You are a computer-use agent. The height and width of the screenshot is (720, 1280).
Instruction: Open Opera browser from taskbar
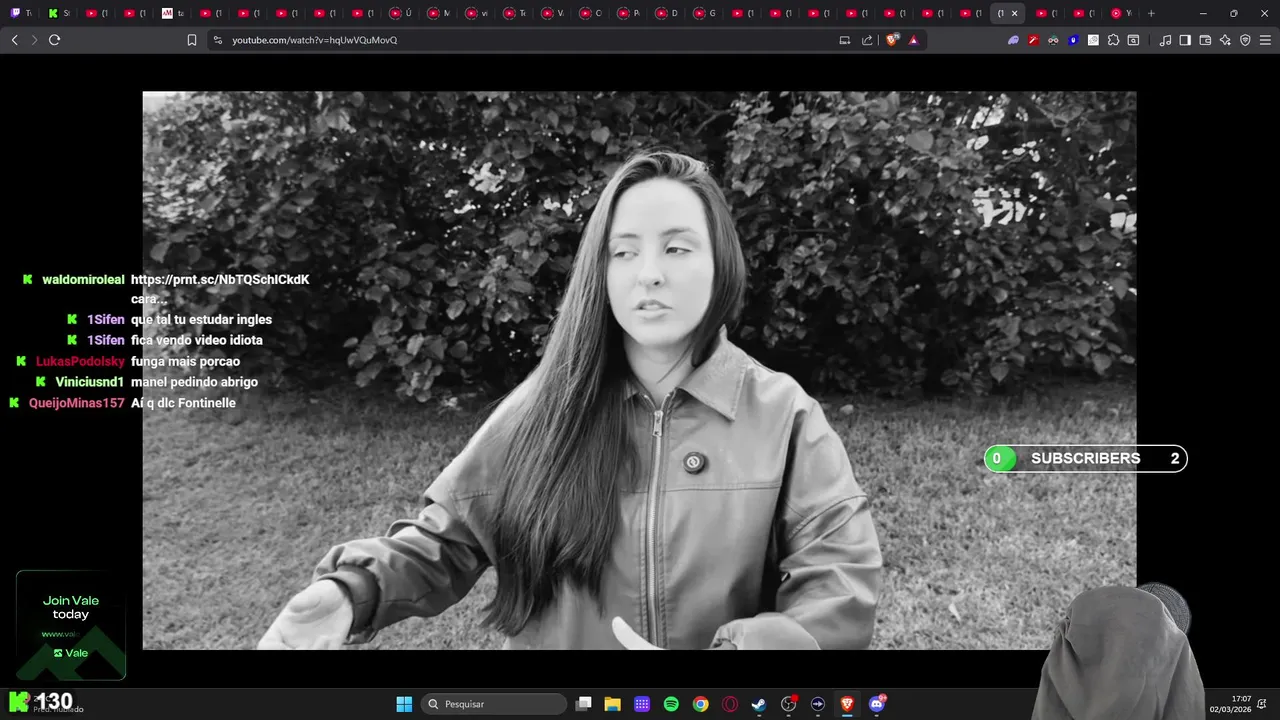coord(730,704)
